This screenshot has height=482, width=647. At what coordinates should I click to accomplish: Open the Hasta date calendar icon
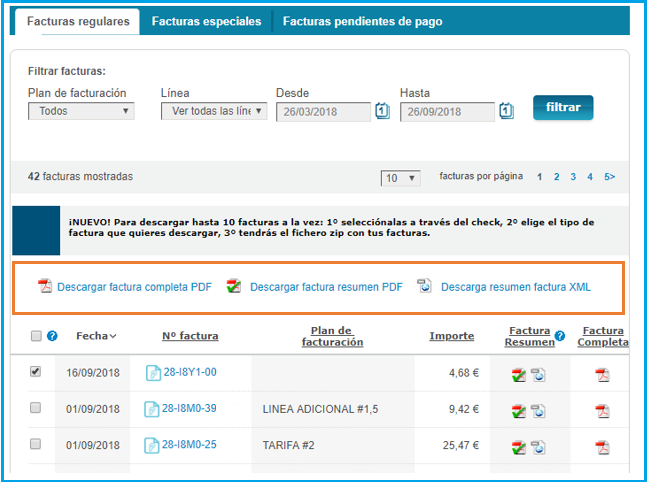[x=506, y=111]
